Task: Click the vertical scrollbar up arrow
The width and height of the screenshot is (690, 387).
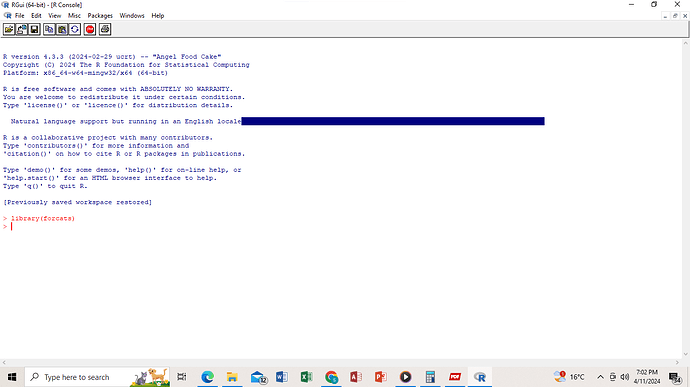Action: pyautogui.click(x=686, y=43)
